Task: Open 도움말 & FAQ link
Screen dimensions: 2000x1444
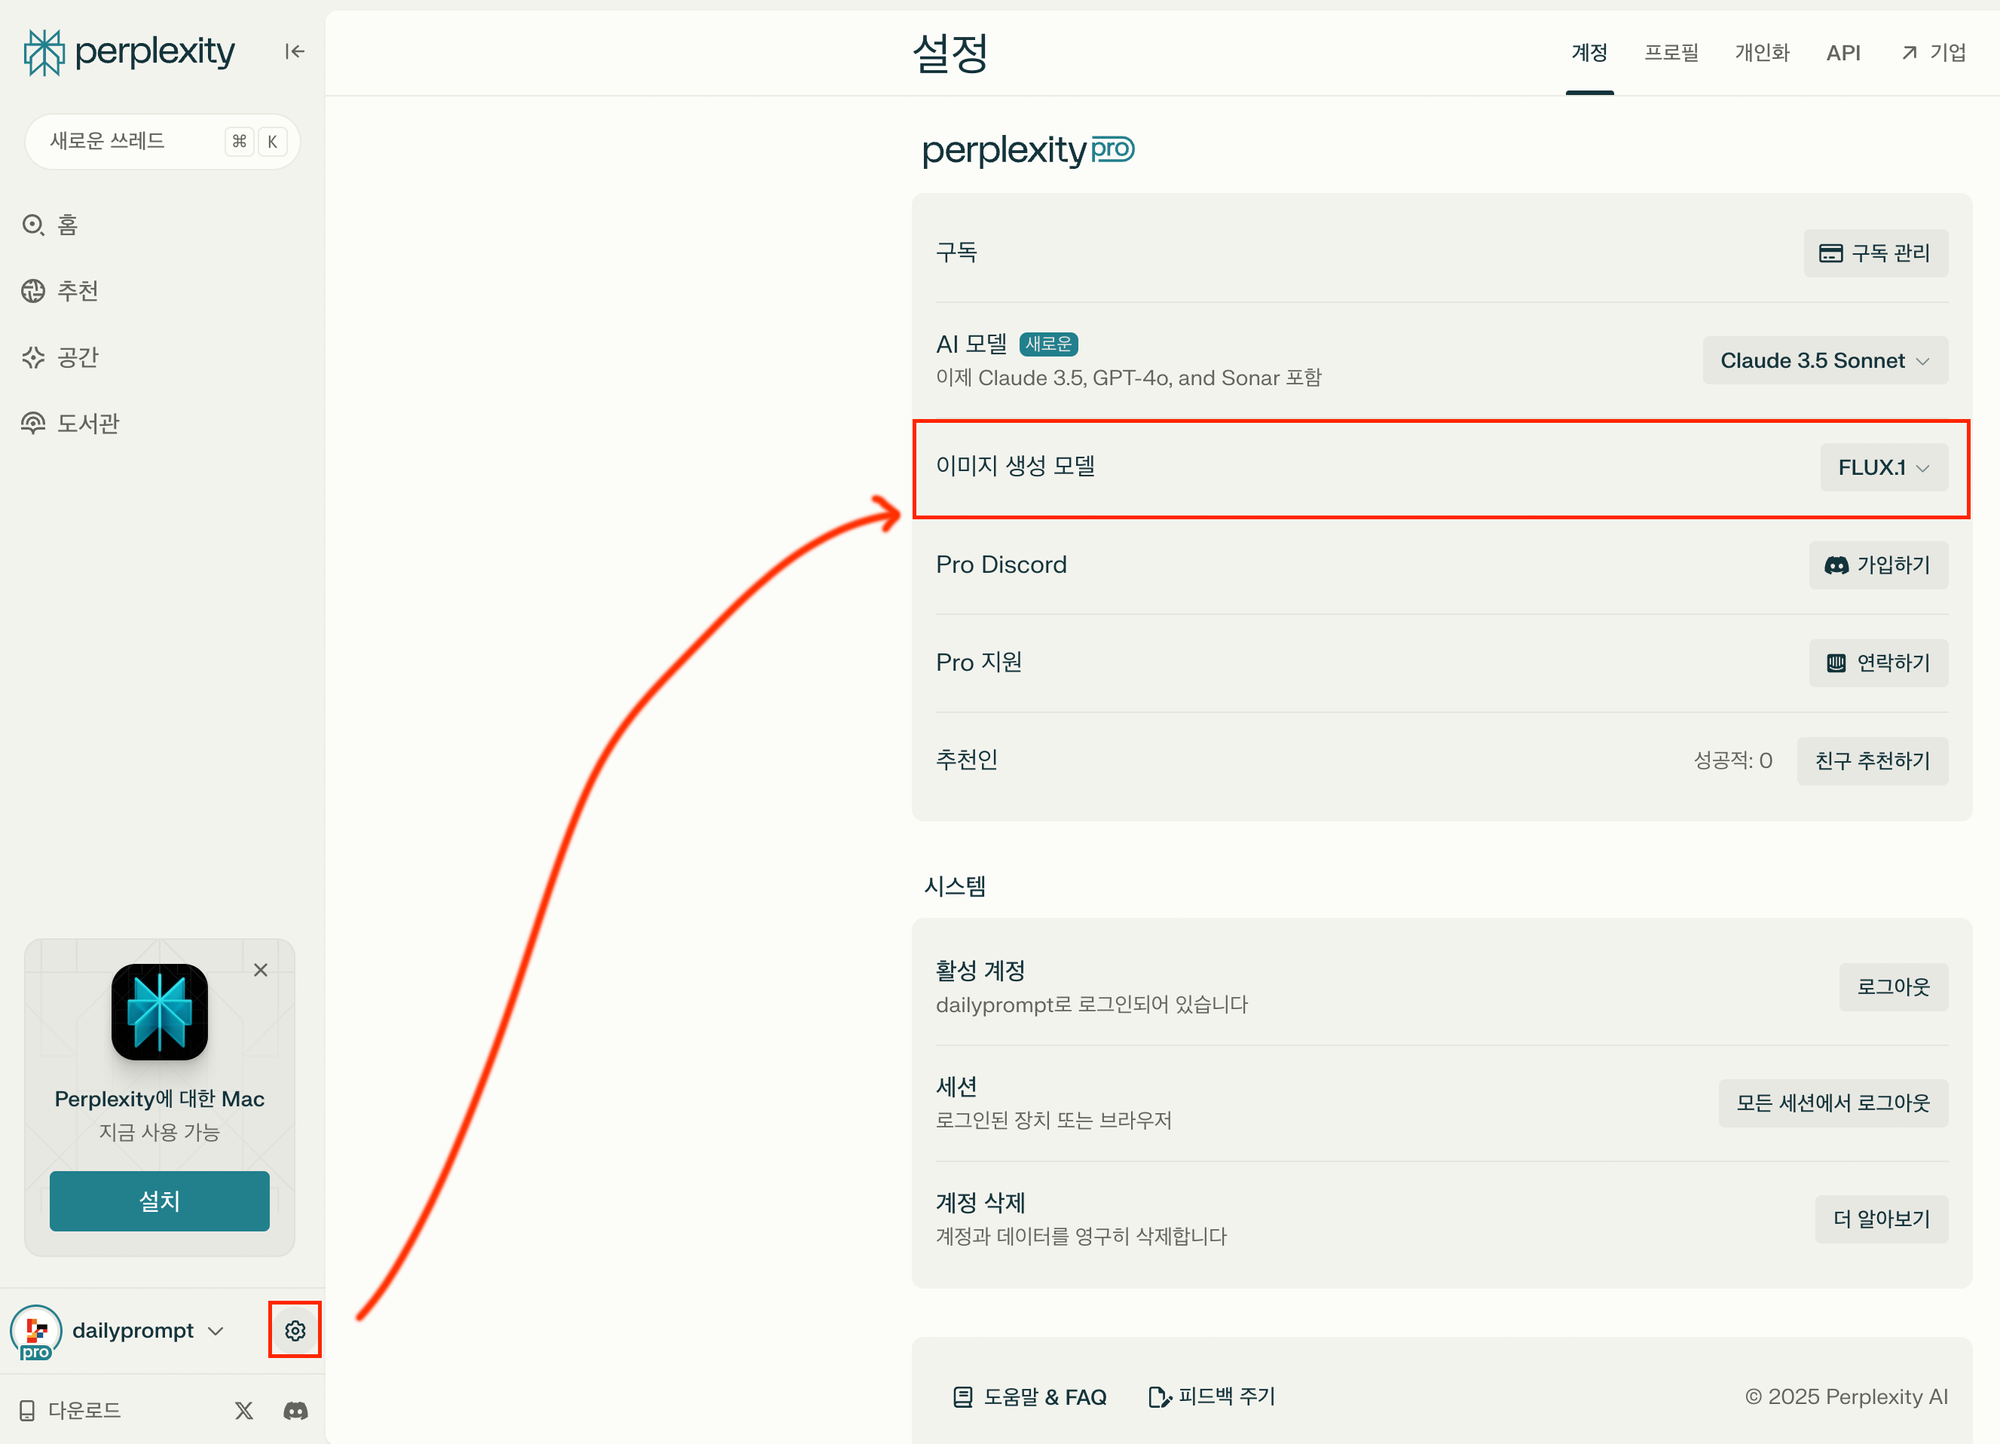Action: [1030, 1397]
